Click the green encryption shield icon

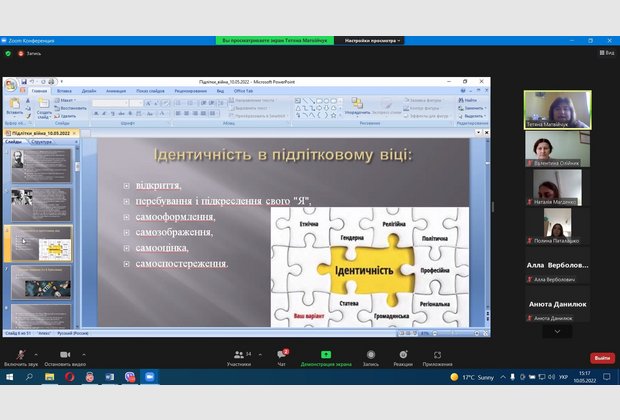coord(8,53)
